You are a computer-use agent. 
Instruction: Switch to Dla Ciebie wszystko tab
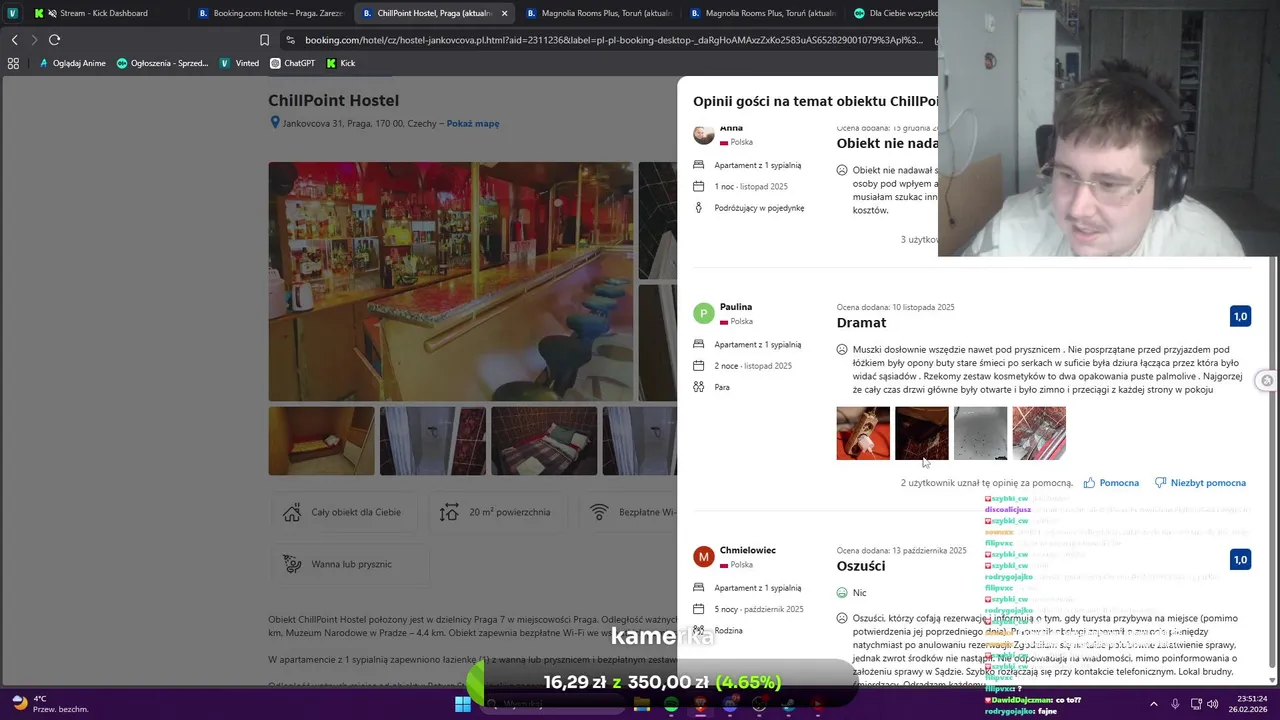pyautogui.click(x=895, y=13)
